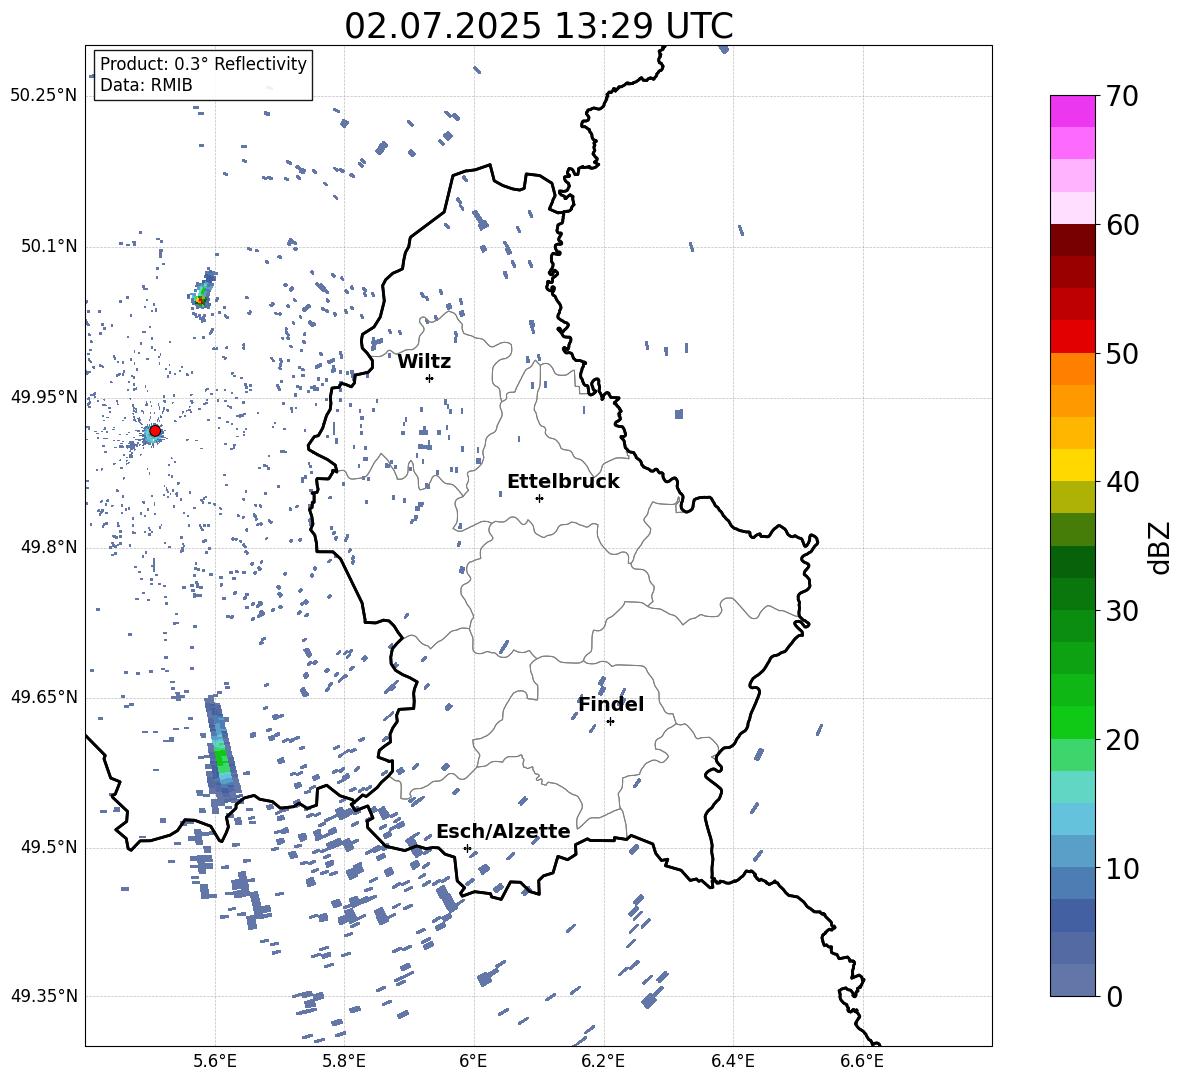Click the 49.95°N latitude label
The image size is (1184, 1081).
click(44, 397)
